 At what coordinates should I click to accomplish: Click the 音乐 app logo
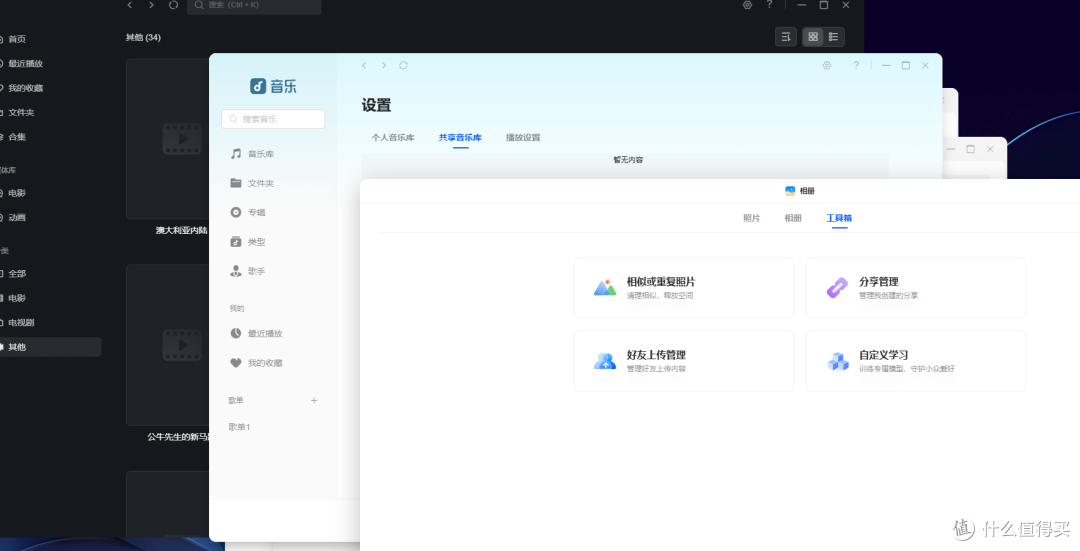pos(273,86)
